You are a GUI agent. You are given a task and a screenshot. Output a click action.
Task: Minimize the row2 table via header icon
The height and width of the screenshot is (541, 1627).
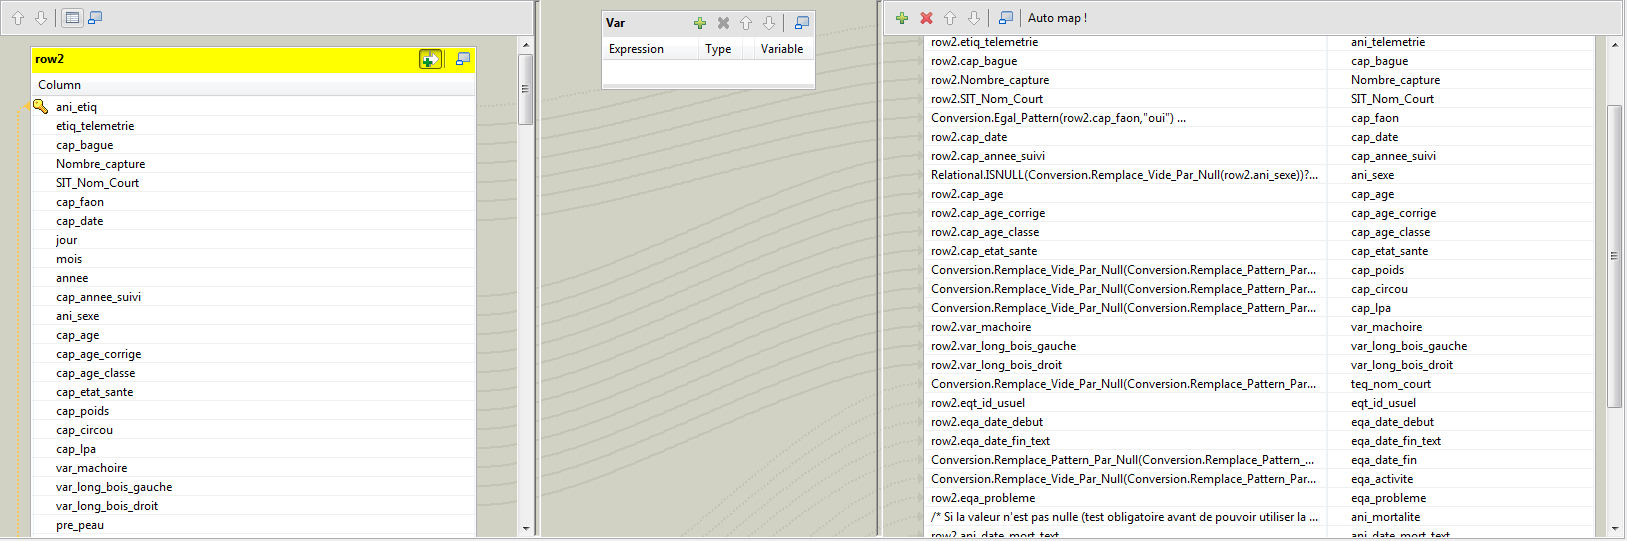click(462, 59)
